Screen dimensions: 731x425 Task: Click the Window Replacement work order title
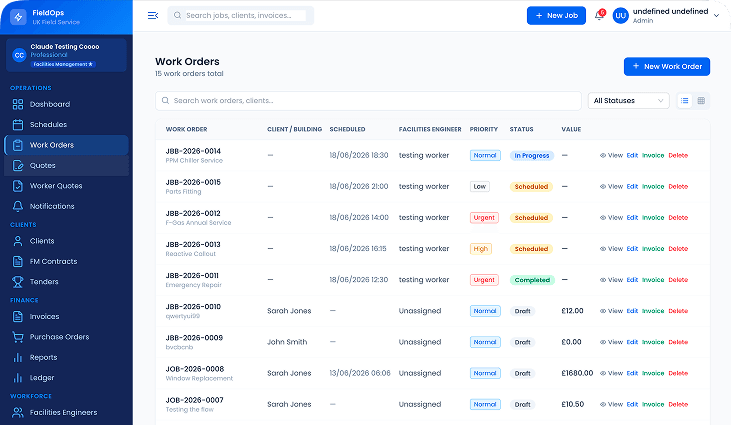click(199, 378)
